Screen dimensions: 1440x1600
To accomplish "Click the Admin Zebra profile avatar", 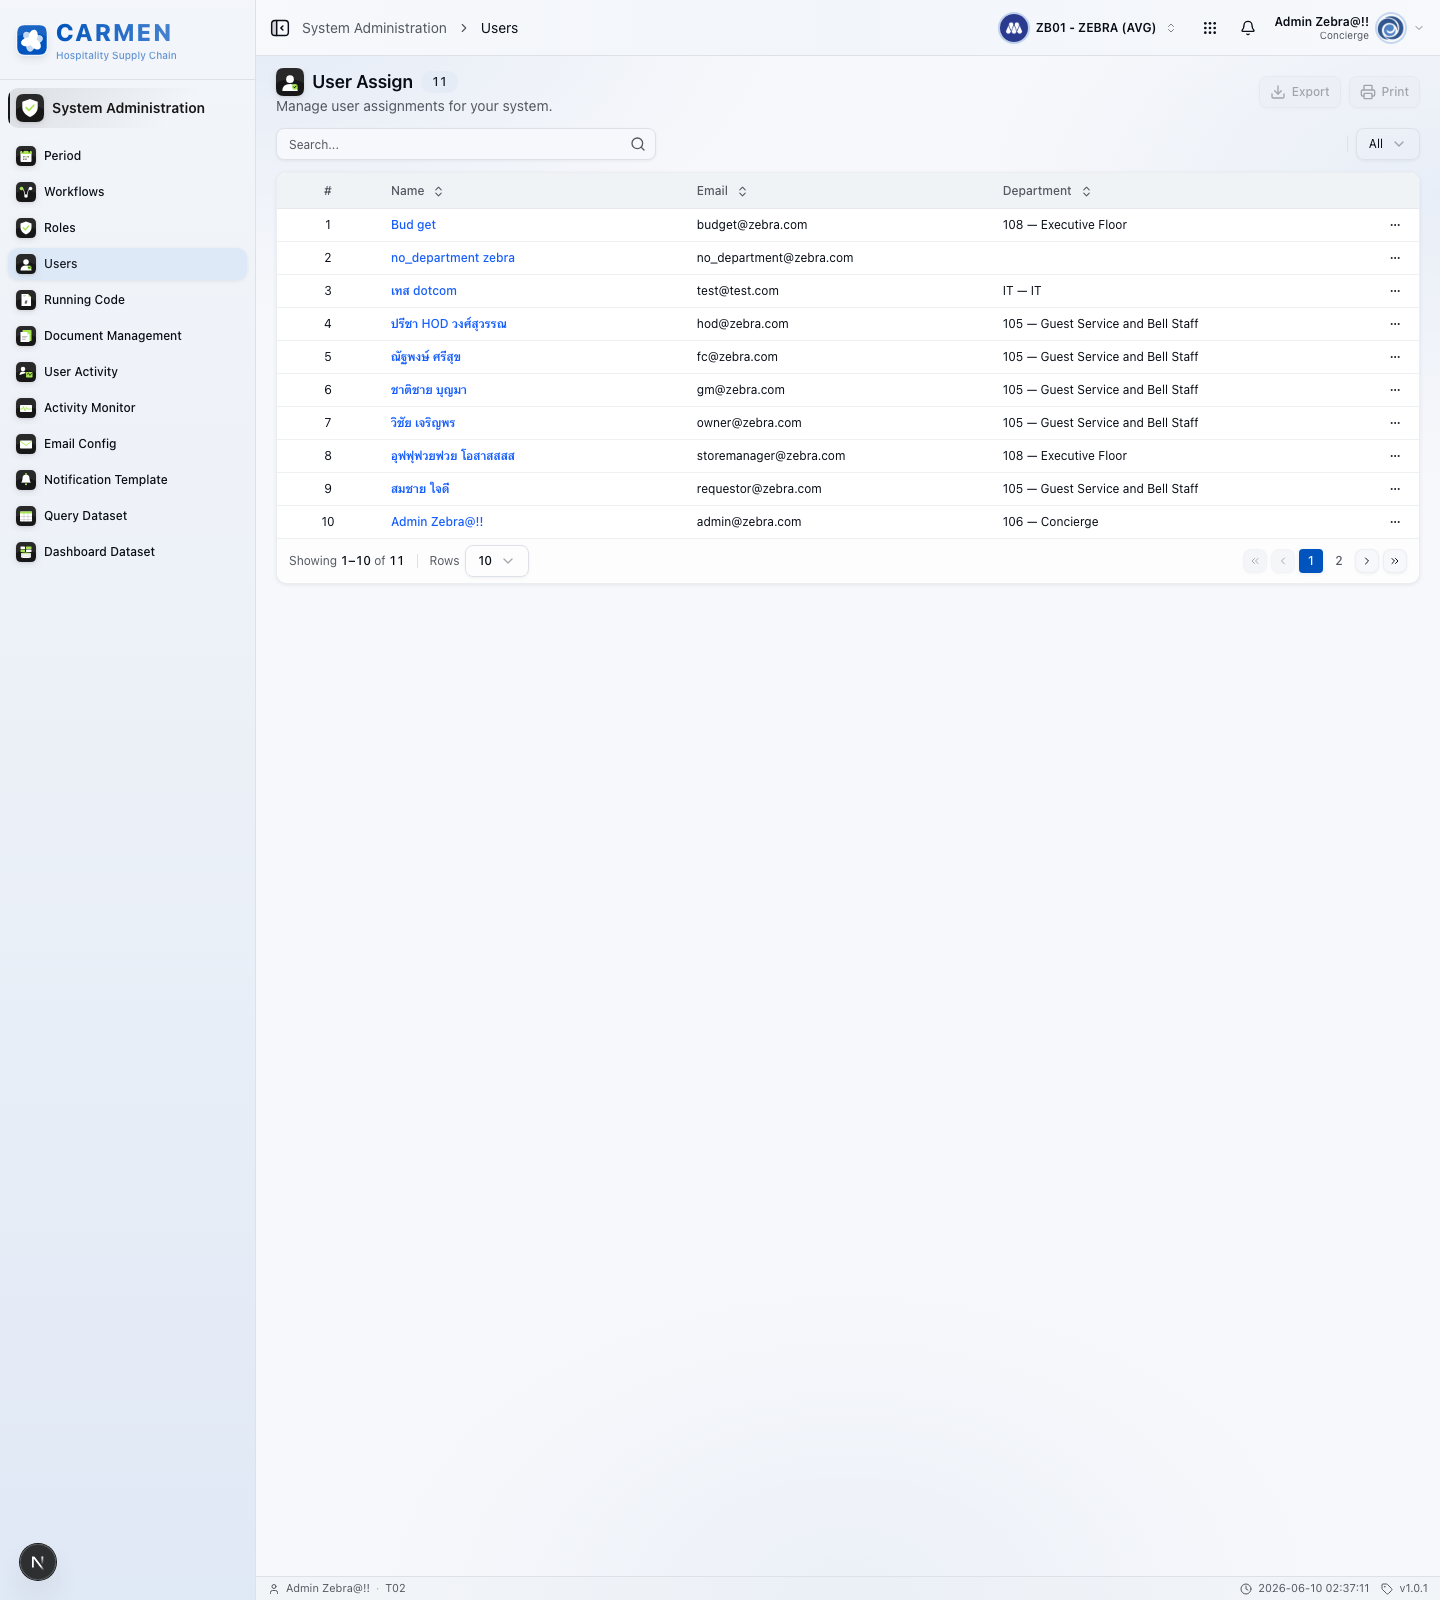I will coord(1391,28).
